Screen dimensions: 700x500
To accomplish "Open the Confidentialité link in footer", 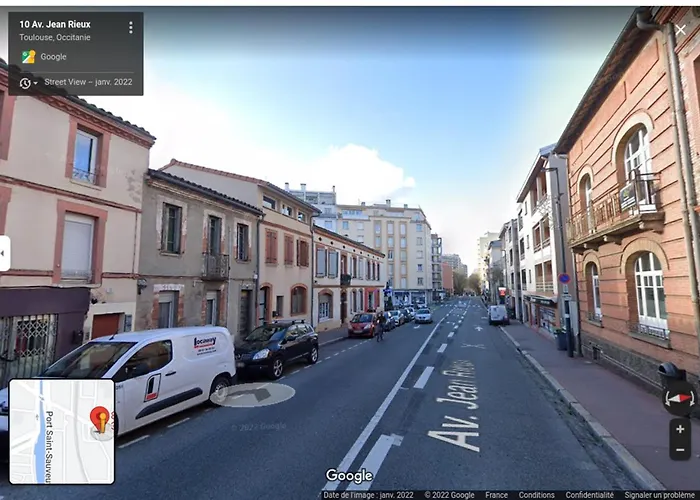I will tap(589, 495).
